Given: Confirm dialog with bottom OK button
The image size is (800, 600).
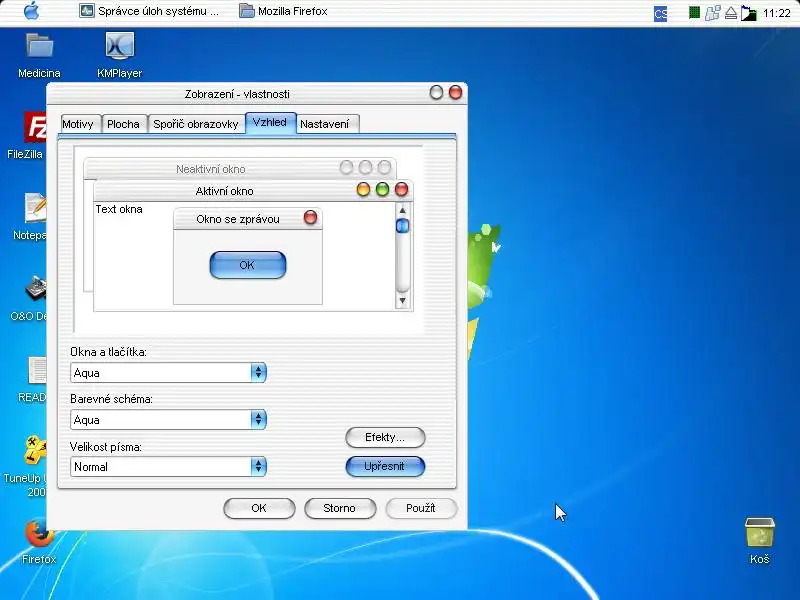Looking at the screenshot, I should tap(259, 508).
